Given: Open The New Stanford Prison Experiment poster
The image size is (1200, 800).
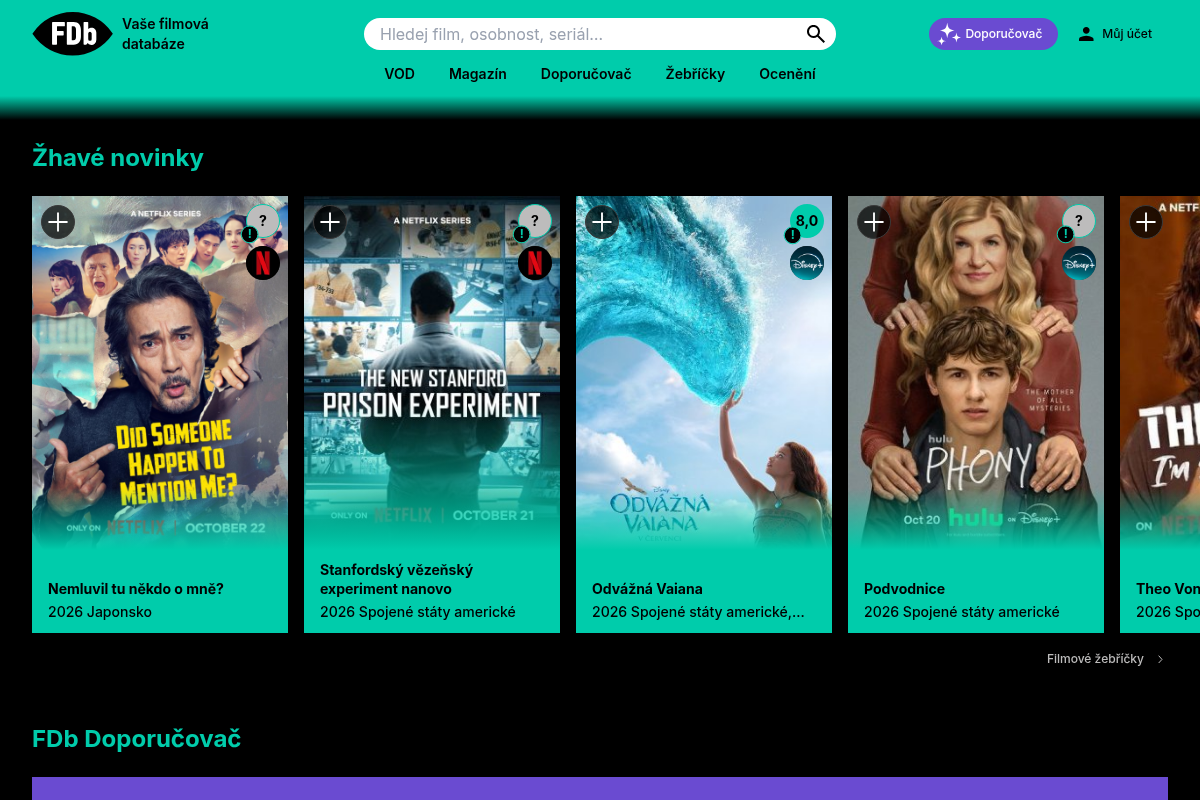Looking at the screenshot, I should click(x=432, y=372).
